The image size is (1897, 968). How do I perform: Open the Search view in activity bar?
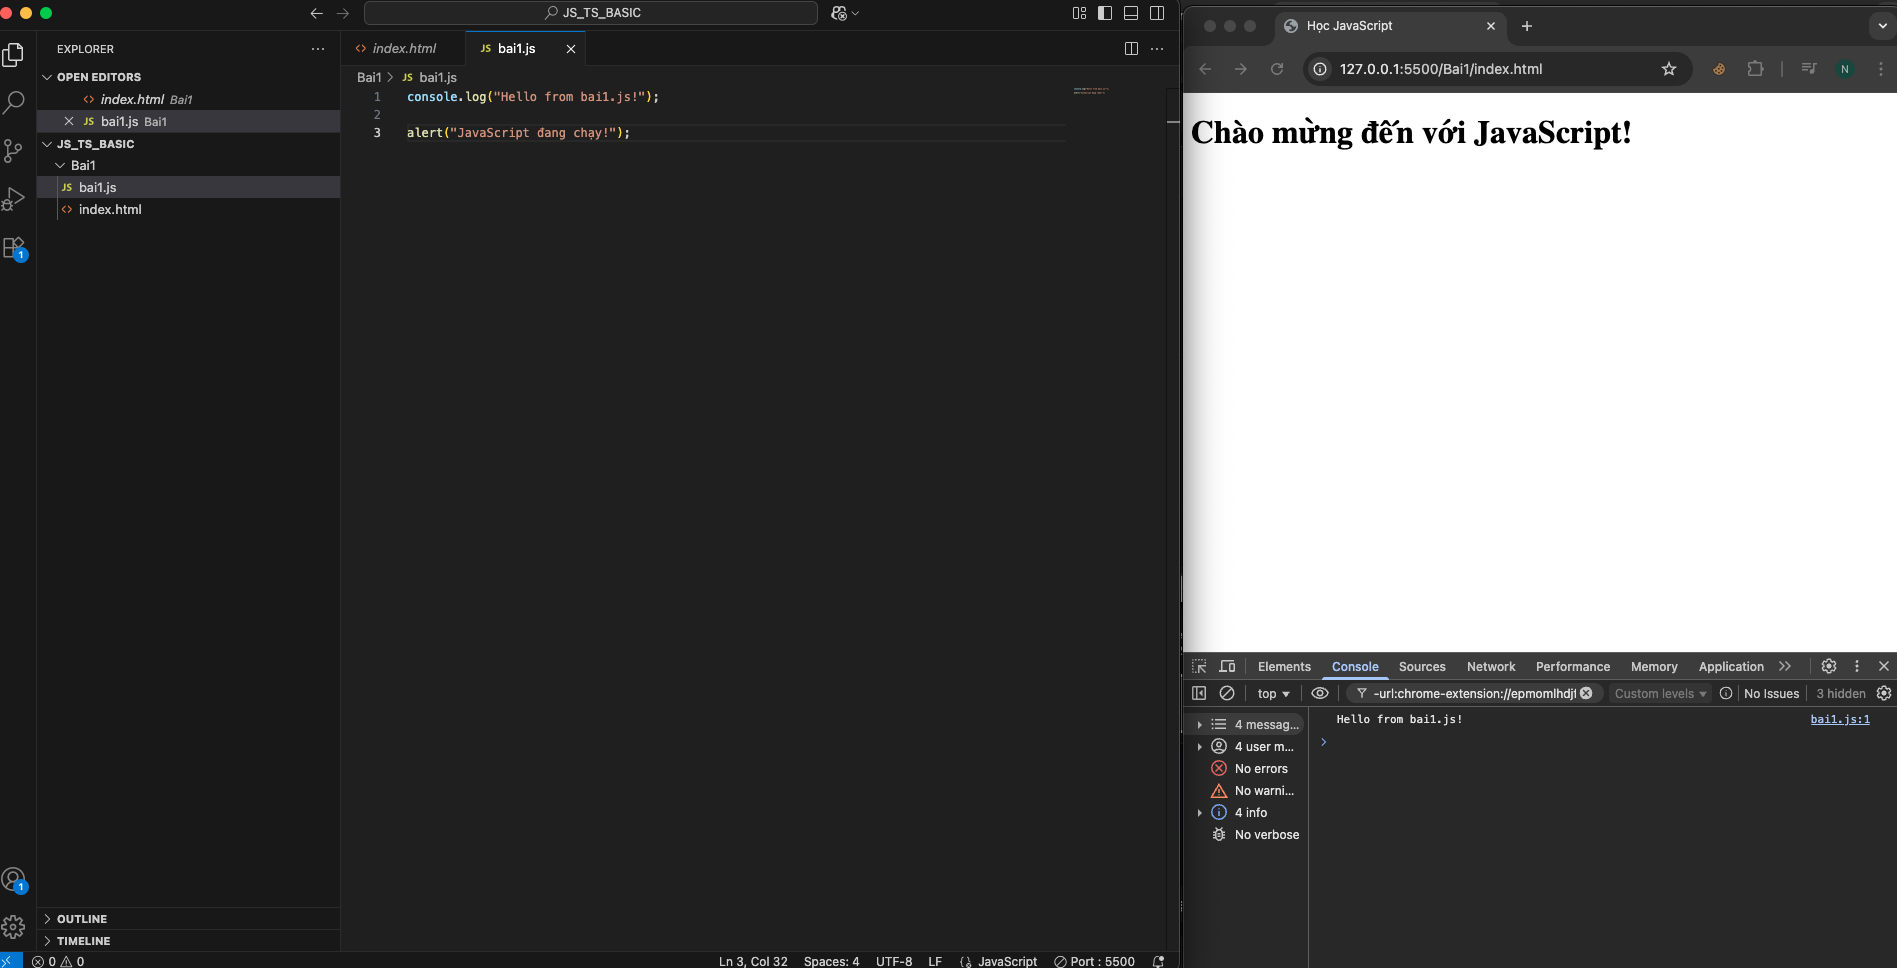[x=14, y=102]
